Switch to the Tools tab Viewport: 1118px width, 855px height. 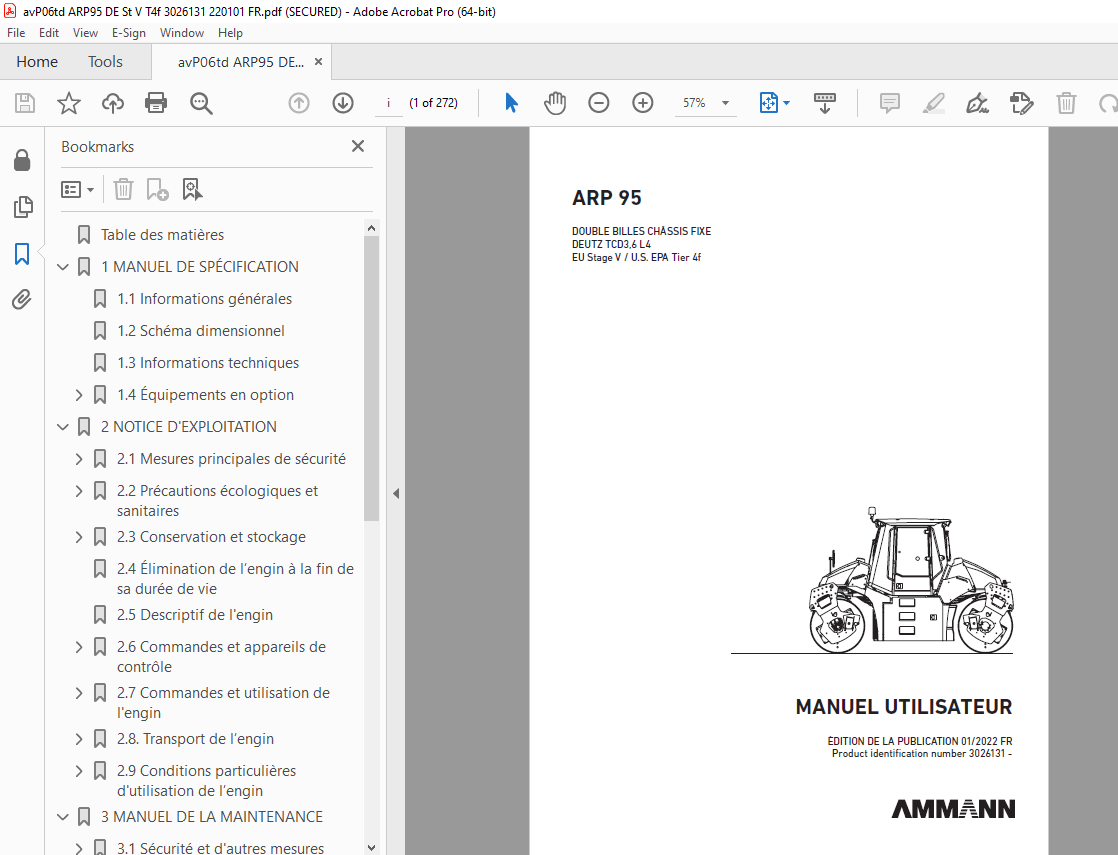106,62
